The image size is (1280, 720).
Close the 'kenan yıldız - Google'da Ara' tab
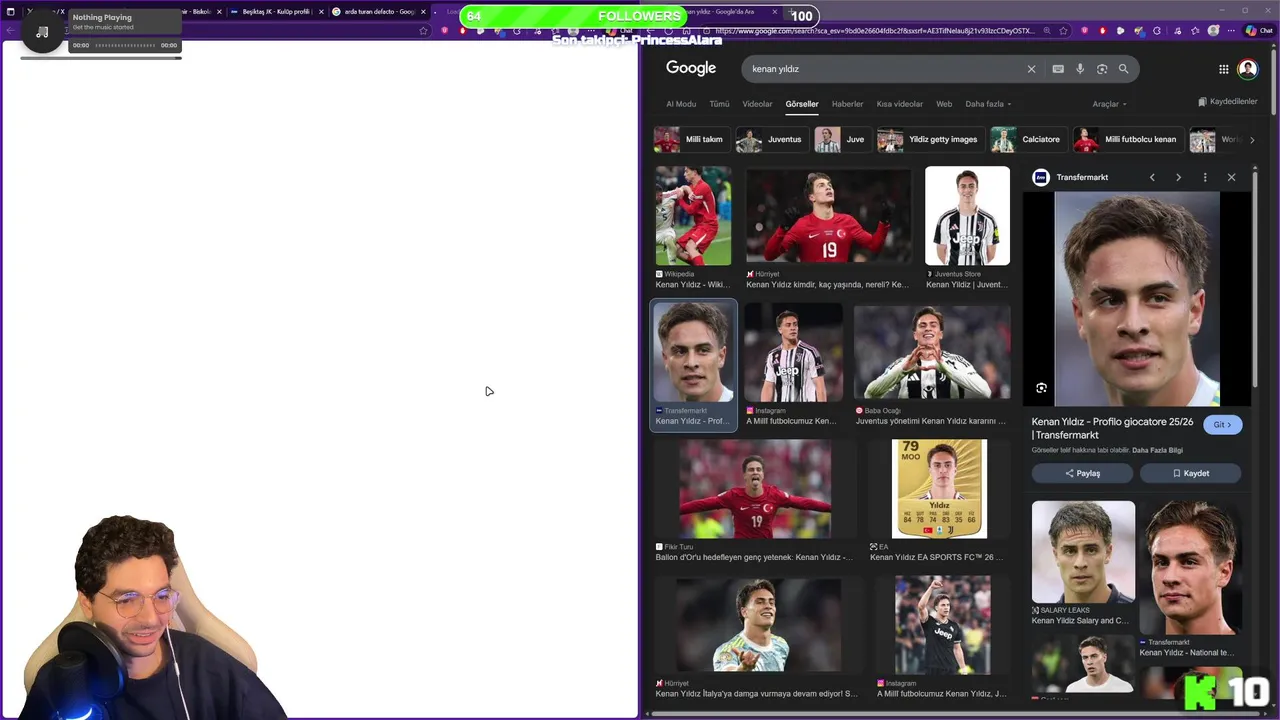pyautogui.click(x=774, y=11)
